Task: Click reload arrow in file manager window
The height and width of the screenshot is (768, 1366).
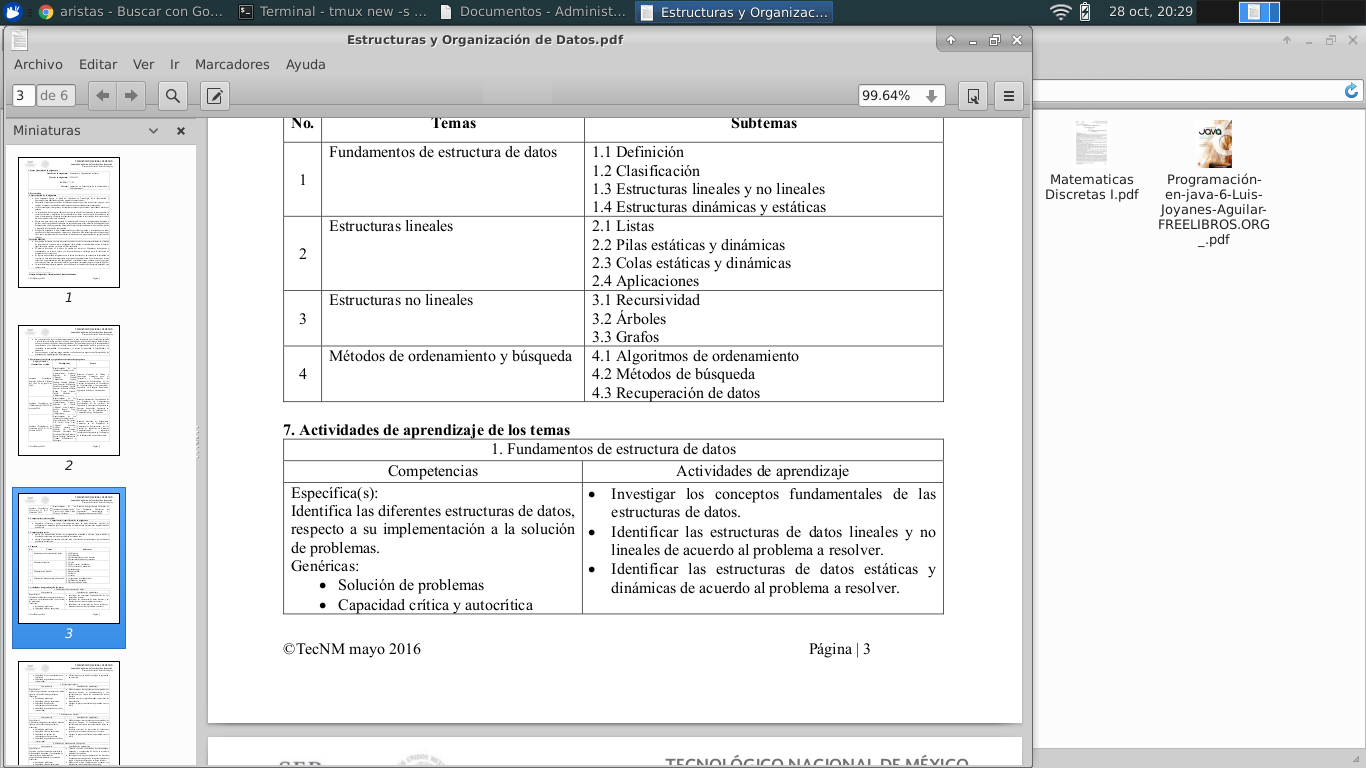Action: (1352, 91)
